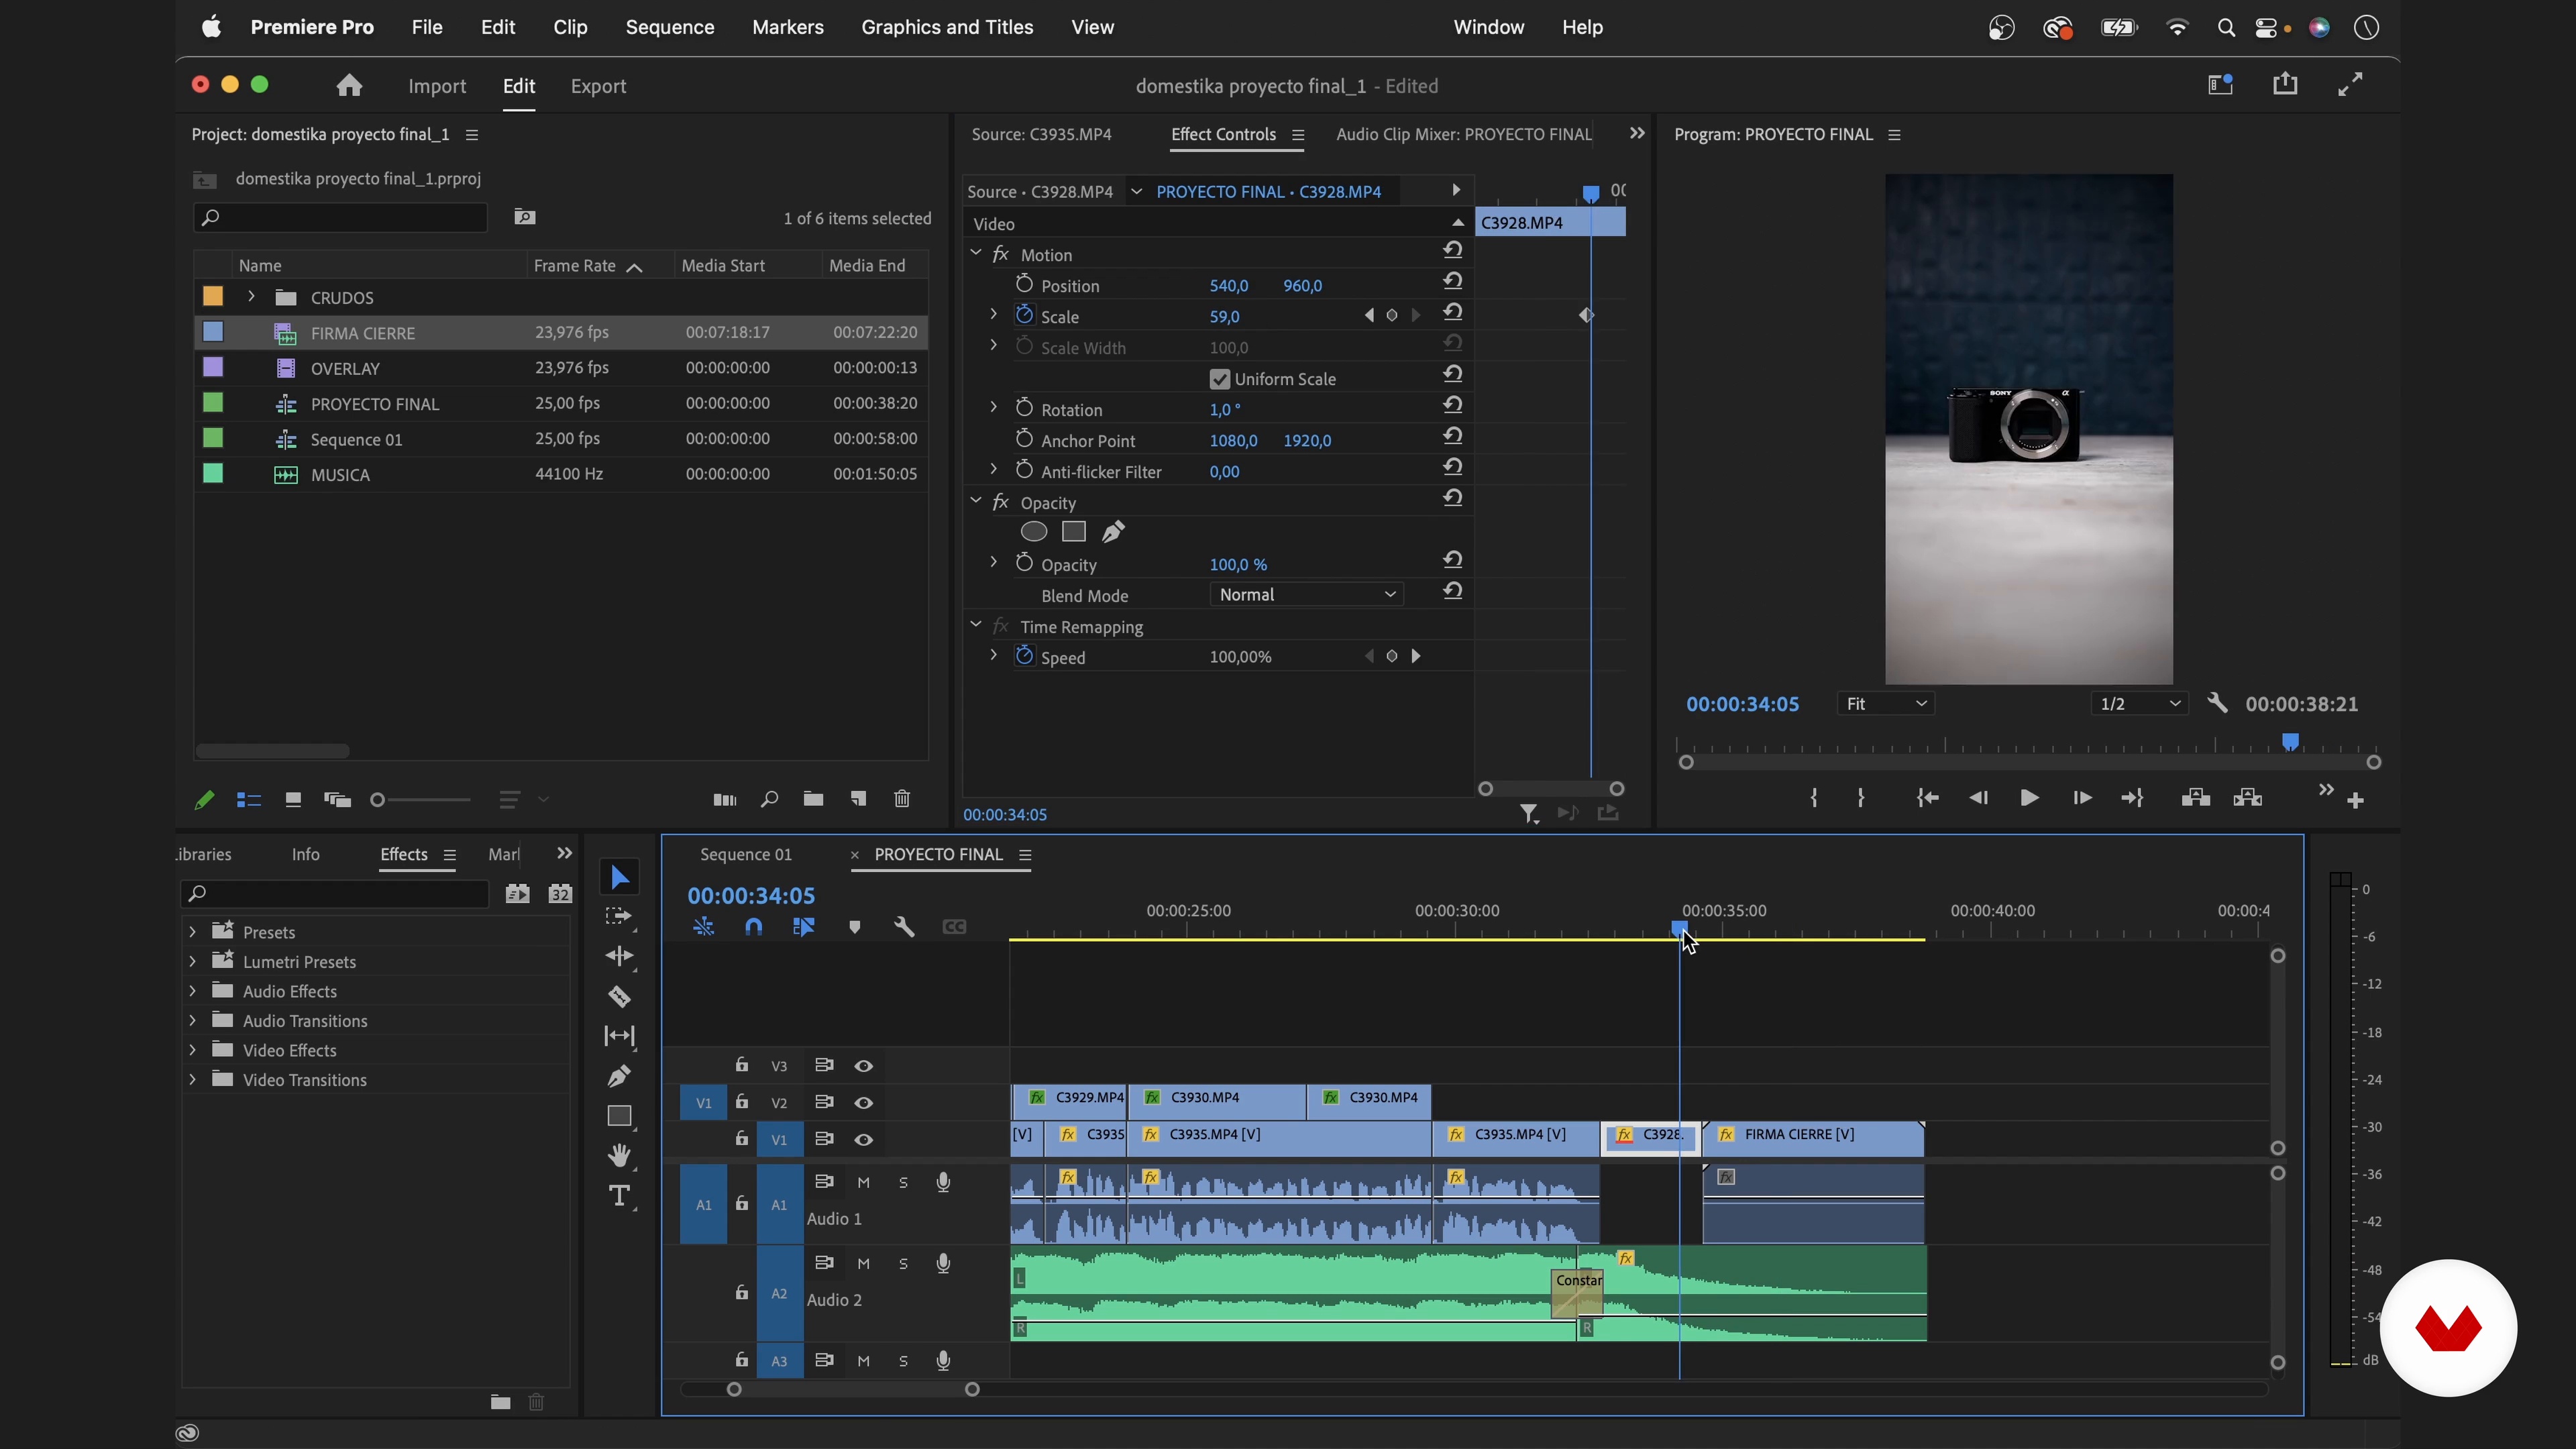Adjust the Project panel thumbnail zoom slider
This screenshot has width=2576, height=1449.
click(419, 800)
